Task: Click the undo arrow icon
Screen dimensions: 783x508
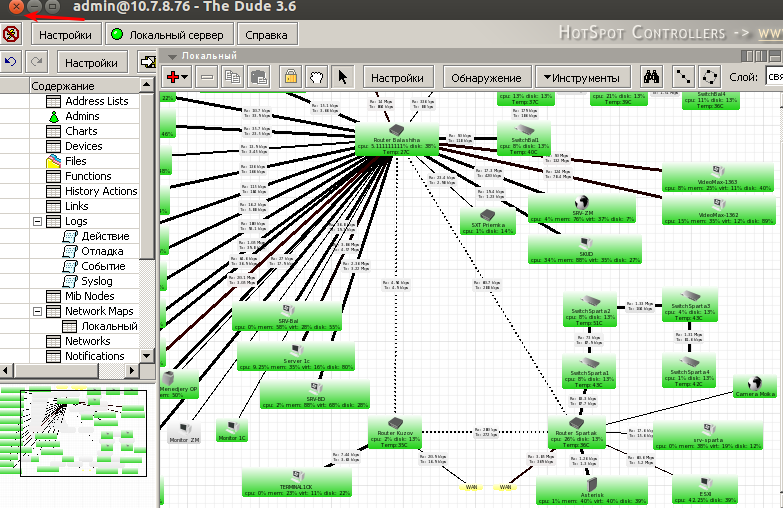Action: point(10,62)
